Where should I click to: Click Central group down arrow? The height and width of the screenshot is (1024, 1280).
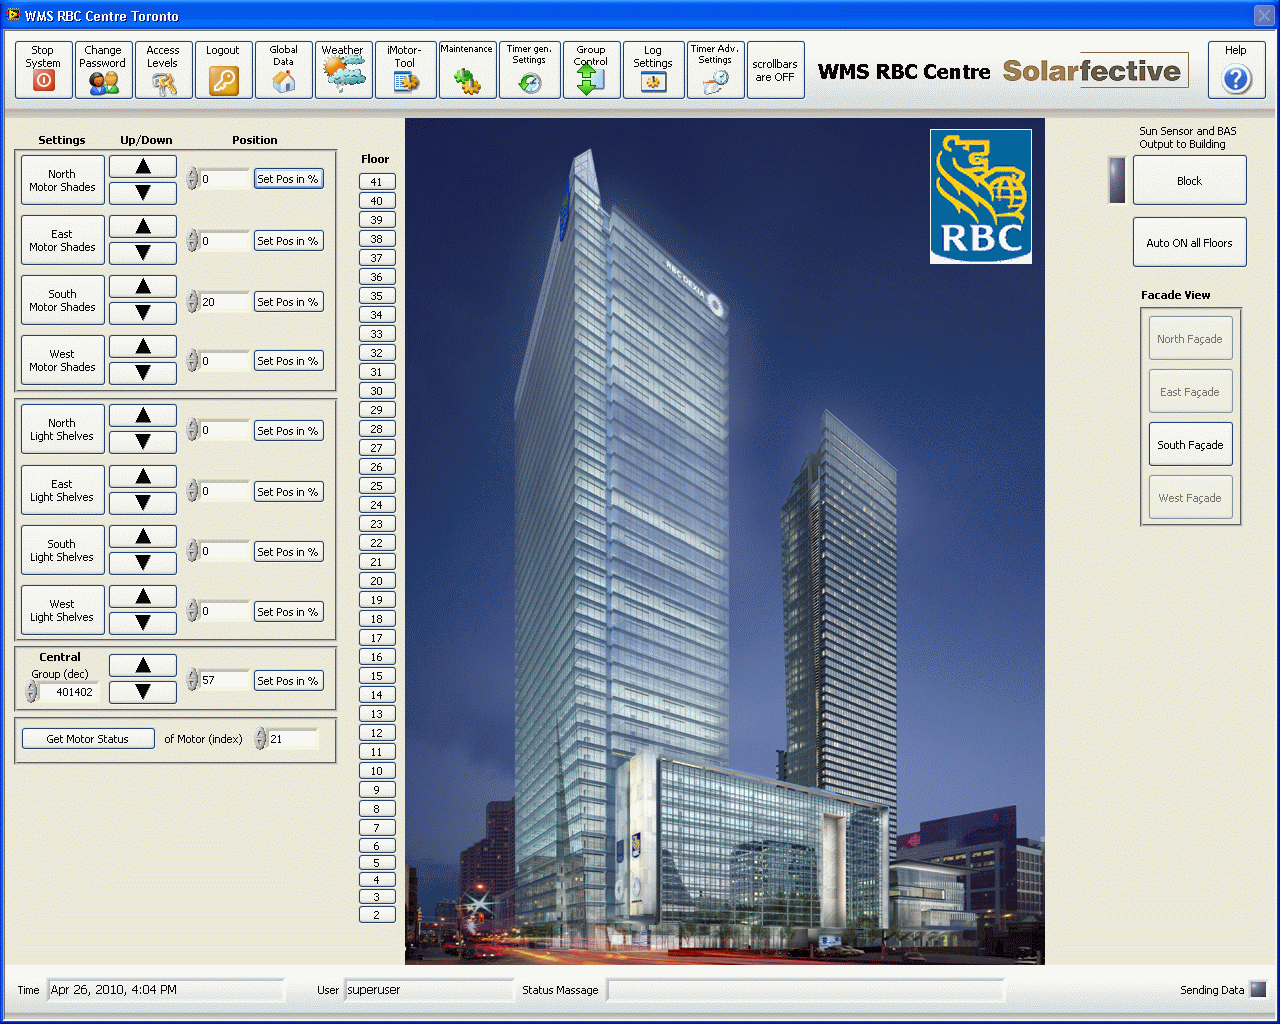[x=143, y=692]
